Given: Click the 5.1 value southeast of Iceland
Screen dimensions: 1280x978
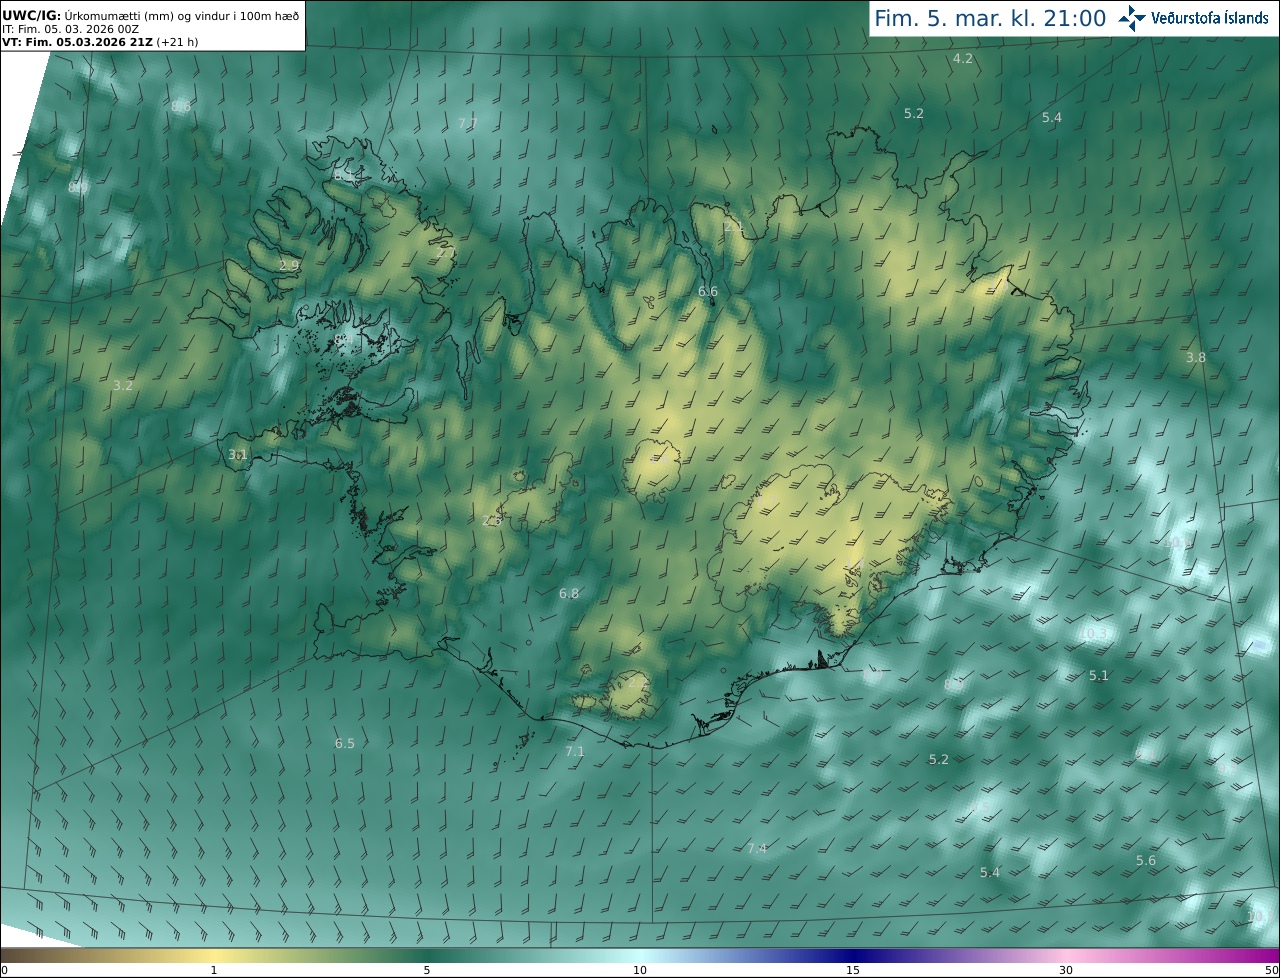Looking at the screenshot, I should (x=1098, y=675).
